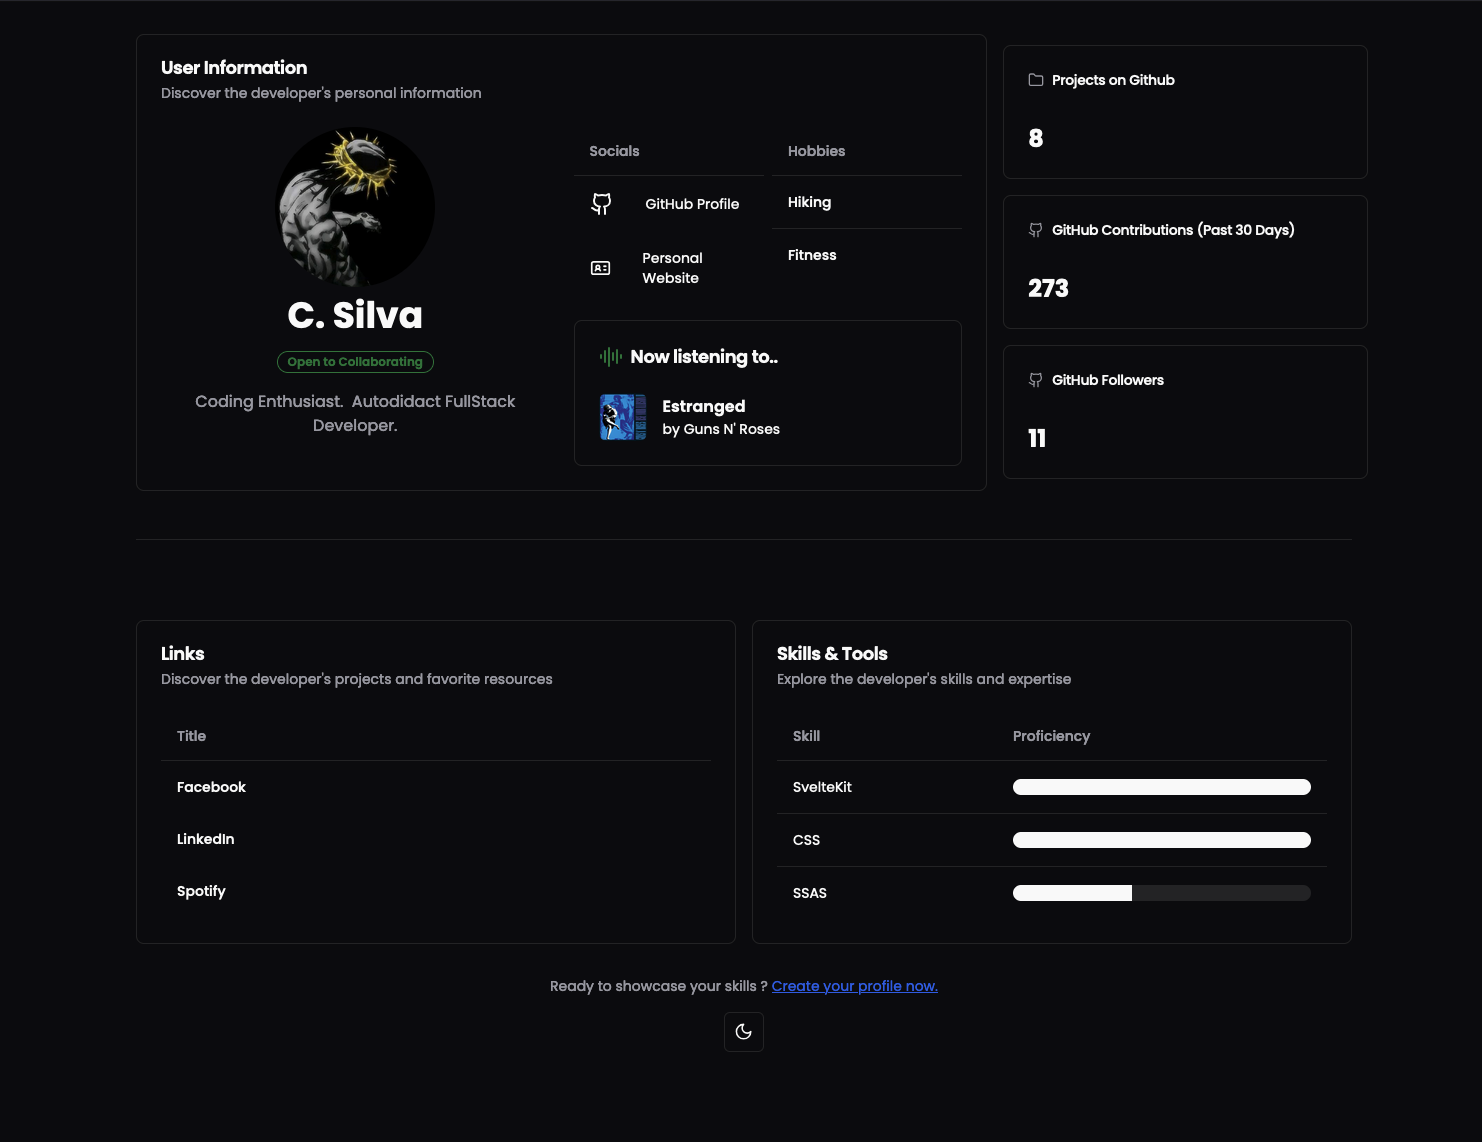Viewport: 1482px width, 1142px height.
Task: Click the projects count number 8
Action: click(1036, 138)
